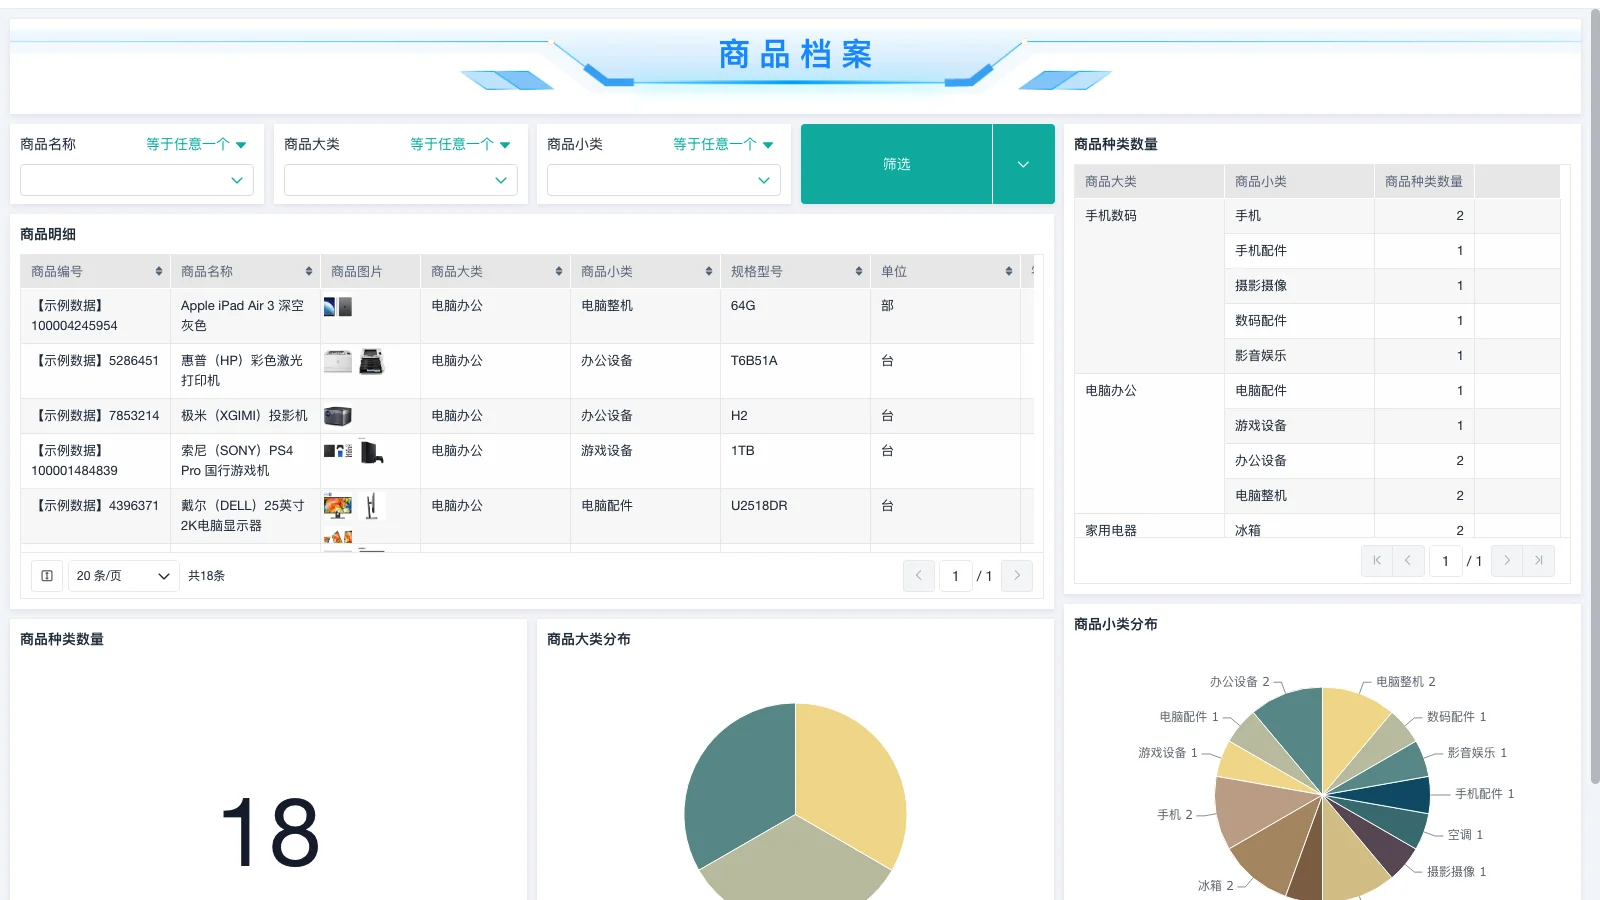Open the 商品大类 filter dropdown

click(x=399, y=180)
